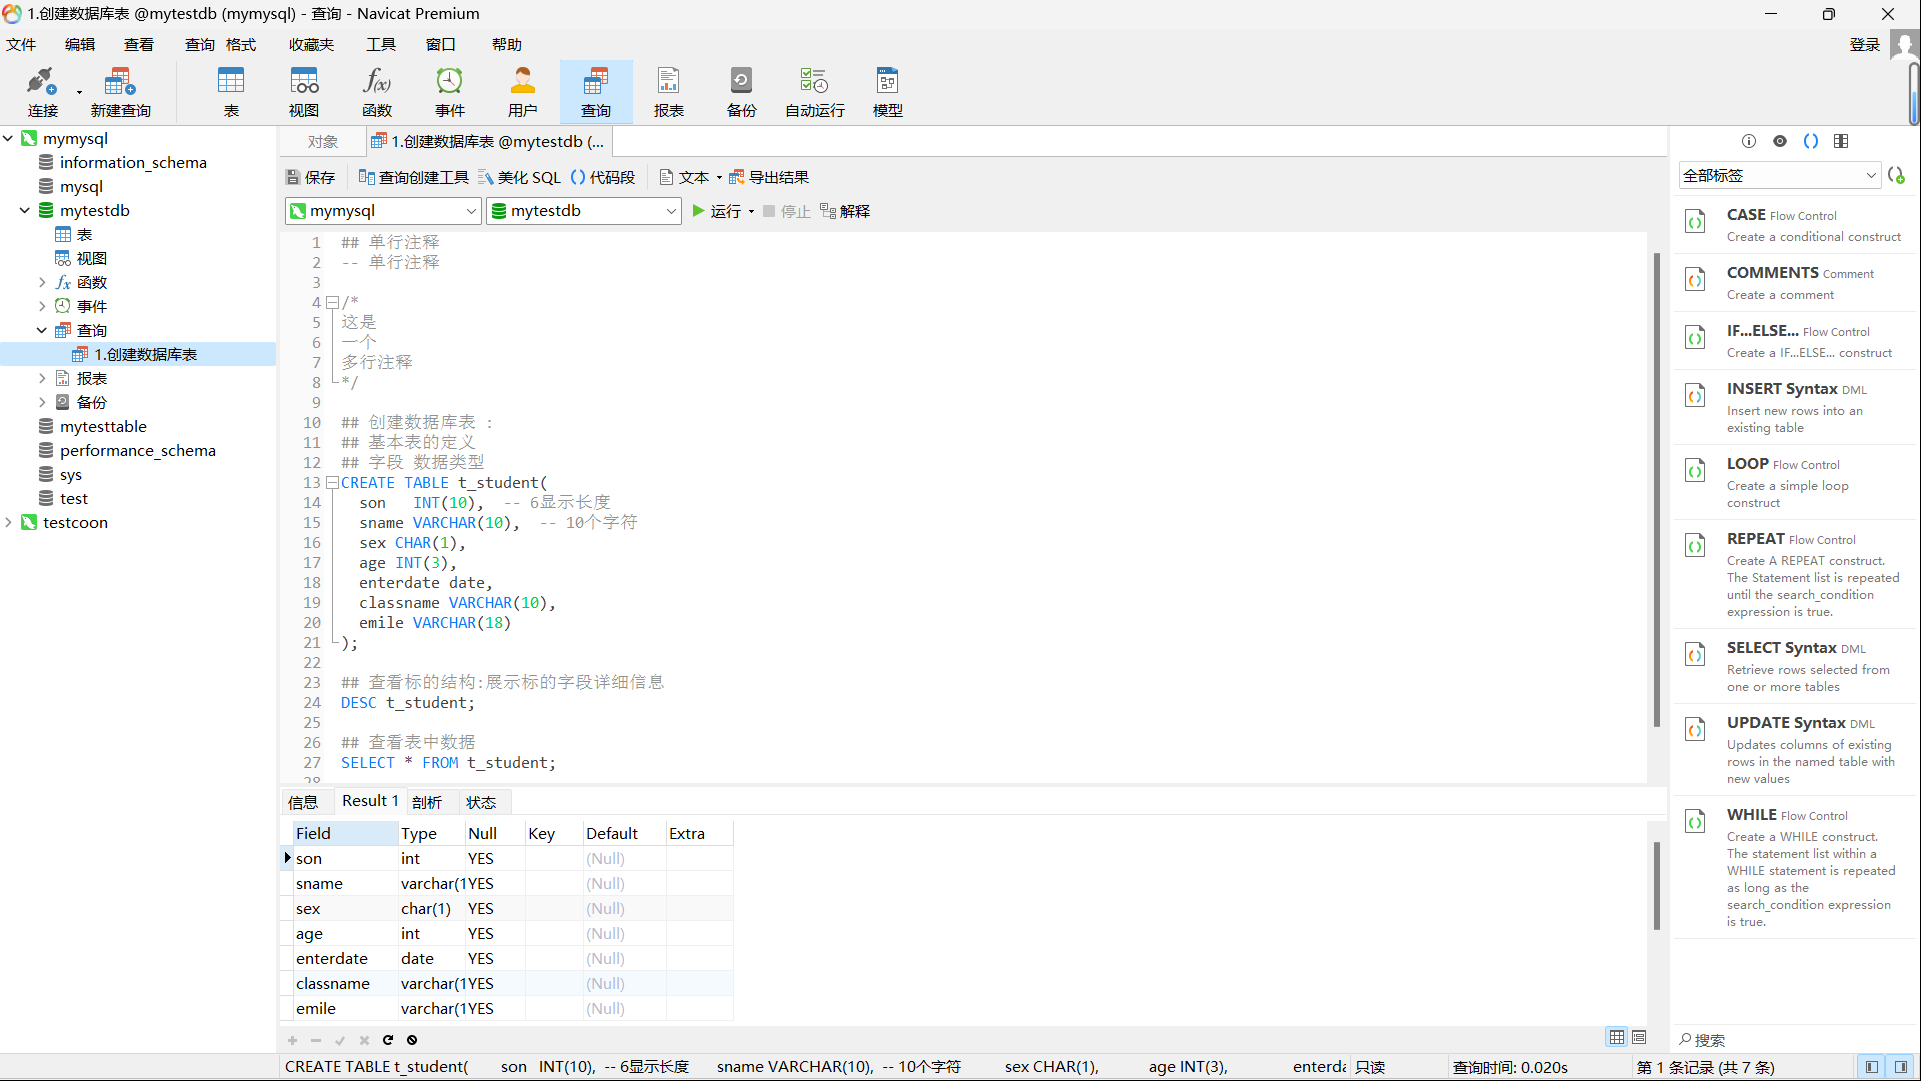This screenshot has height=1081, width=1921.
Task: Open the 全部标签 tags dropdown
Action: point(1779,175)
